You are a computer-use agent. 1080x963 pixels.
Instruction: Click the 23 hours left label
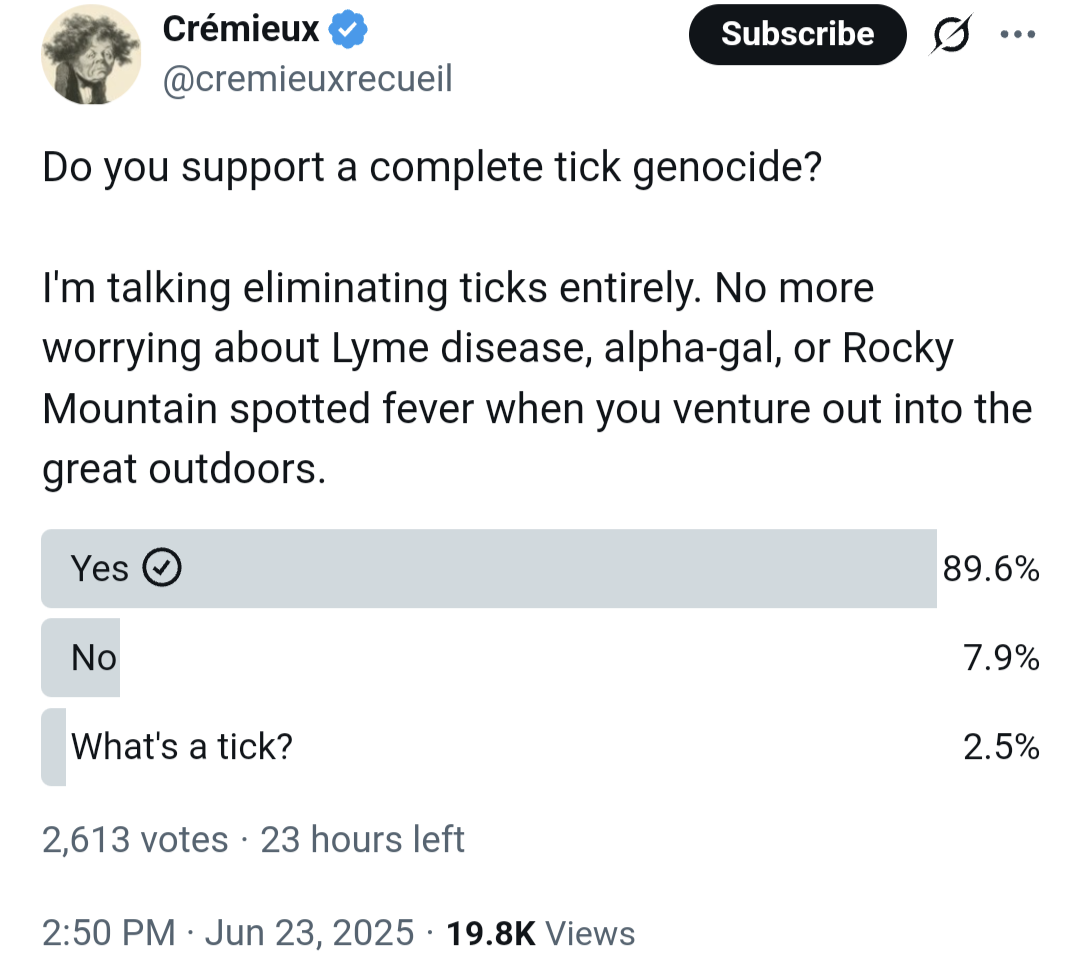pyautogui.click(x=362, y=840)
